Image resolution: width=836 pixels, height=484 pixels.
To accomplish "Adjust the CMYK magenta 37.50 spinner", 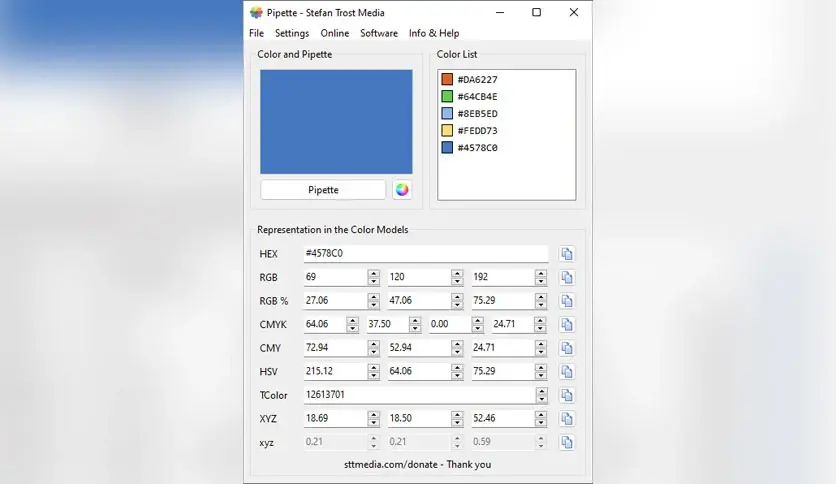I will pyautogui.click(x=415, y=324).
